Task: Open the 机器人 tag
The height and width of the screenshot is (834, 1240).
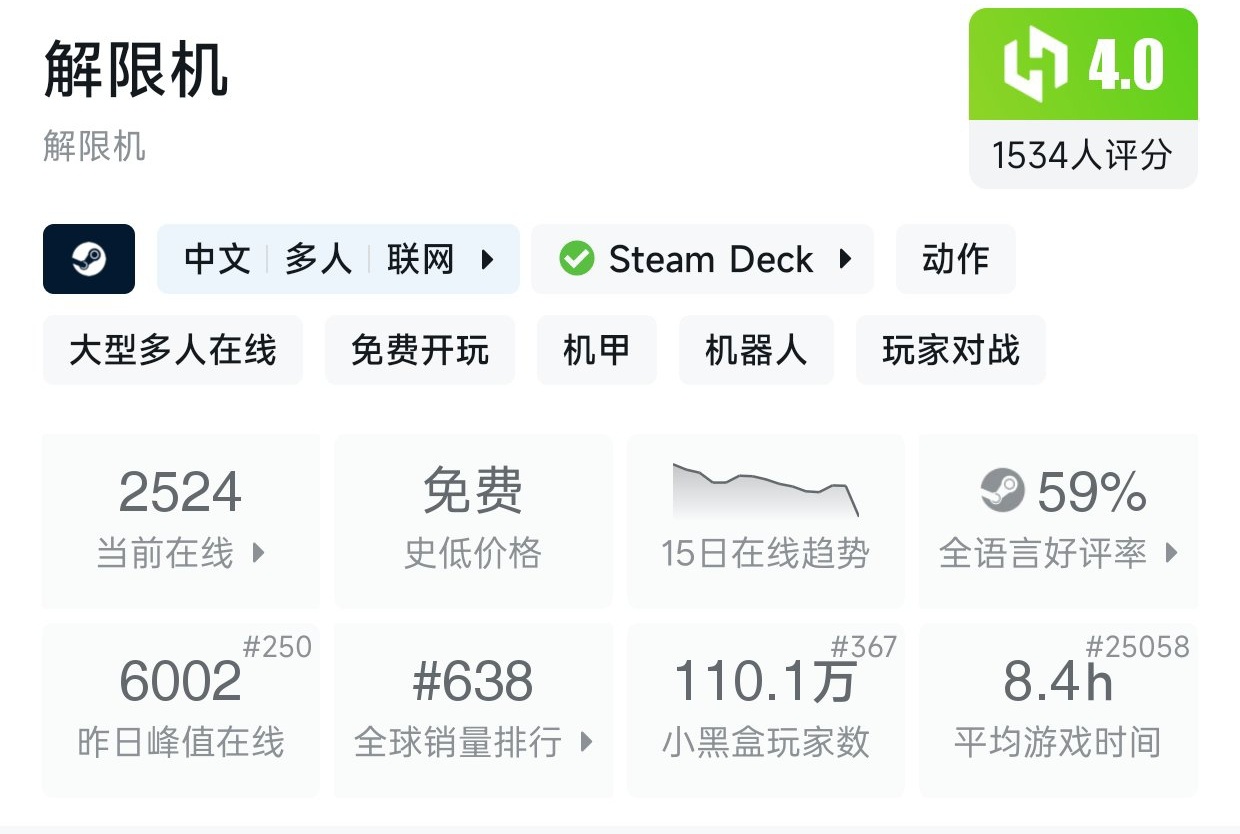Action: pos(756,351)
